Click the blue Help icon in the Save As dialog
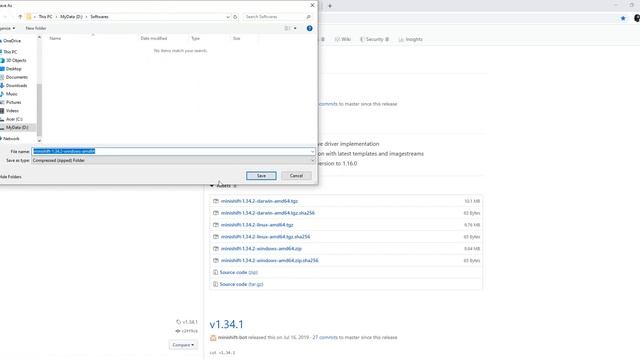The height and width of the screenshot is (360, 640). pos(309,28)
